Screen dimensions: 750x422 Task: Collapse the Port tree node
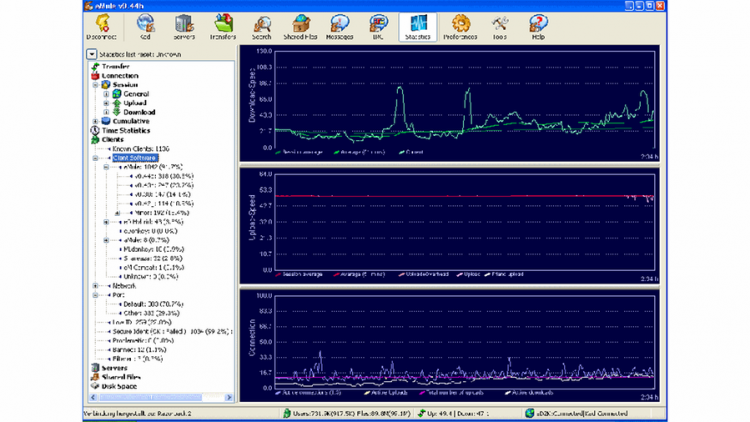[95, 295]
